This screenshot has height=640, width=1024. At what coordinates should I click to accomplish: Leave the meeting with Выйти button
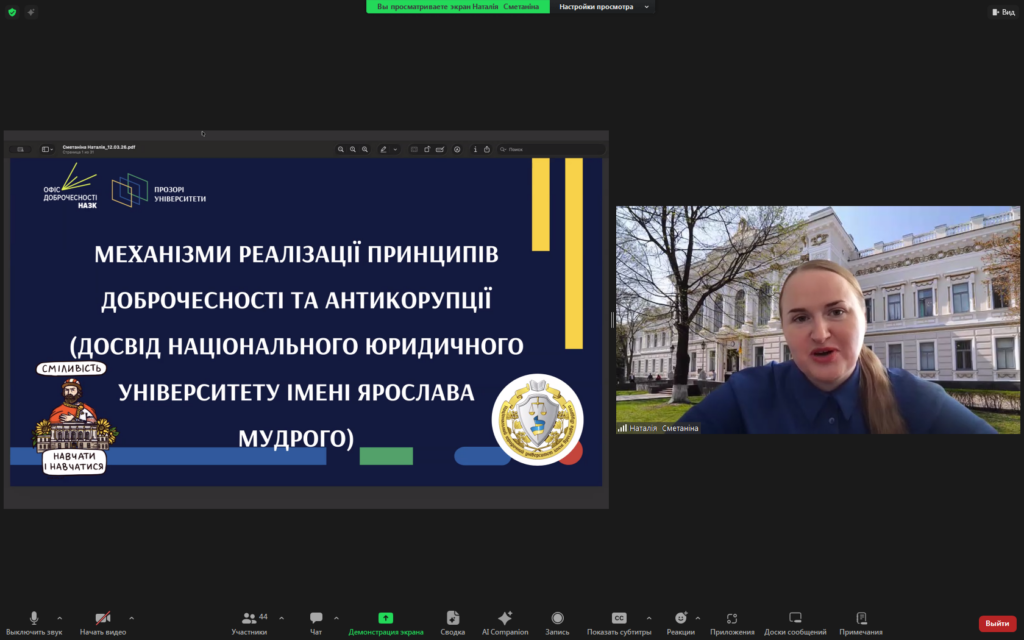point(996,623)
